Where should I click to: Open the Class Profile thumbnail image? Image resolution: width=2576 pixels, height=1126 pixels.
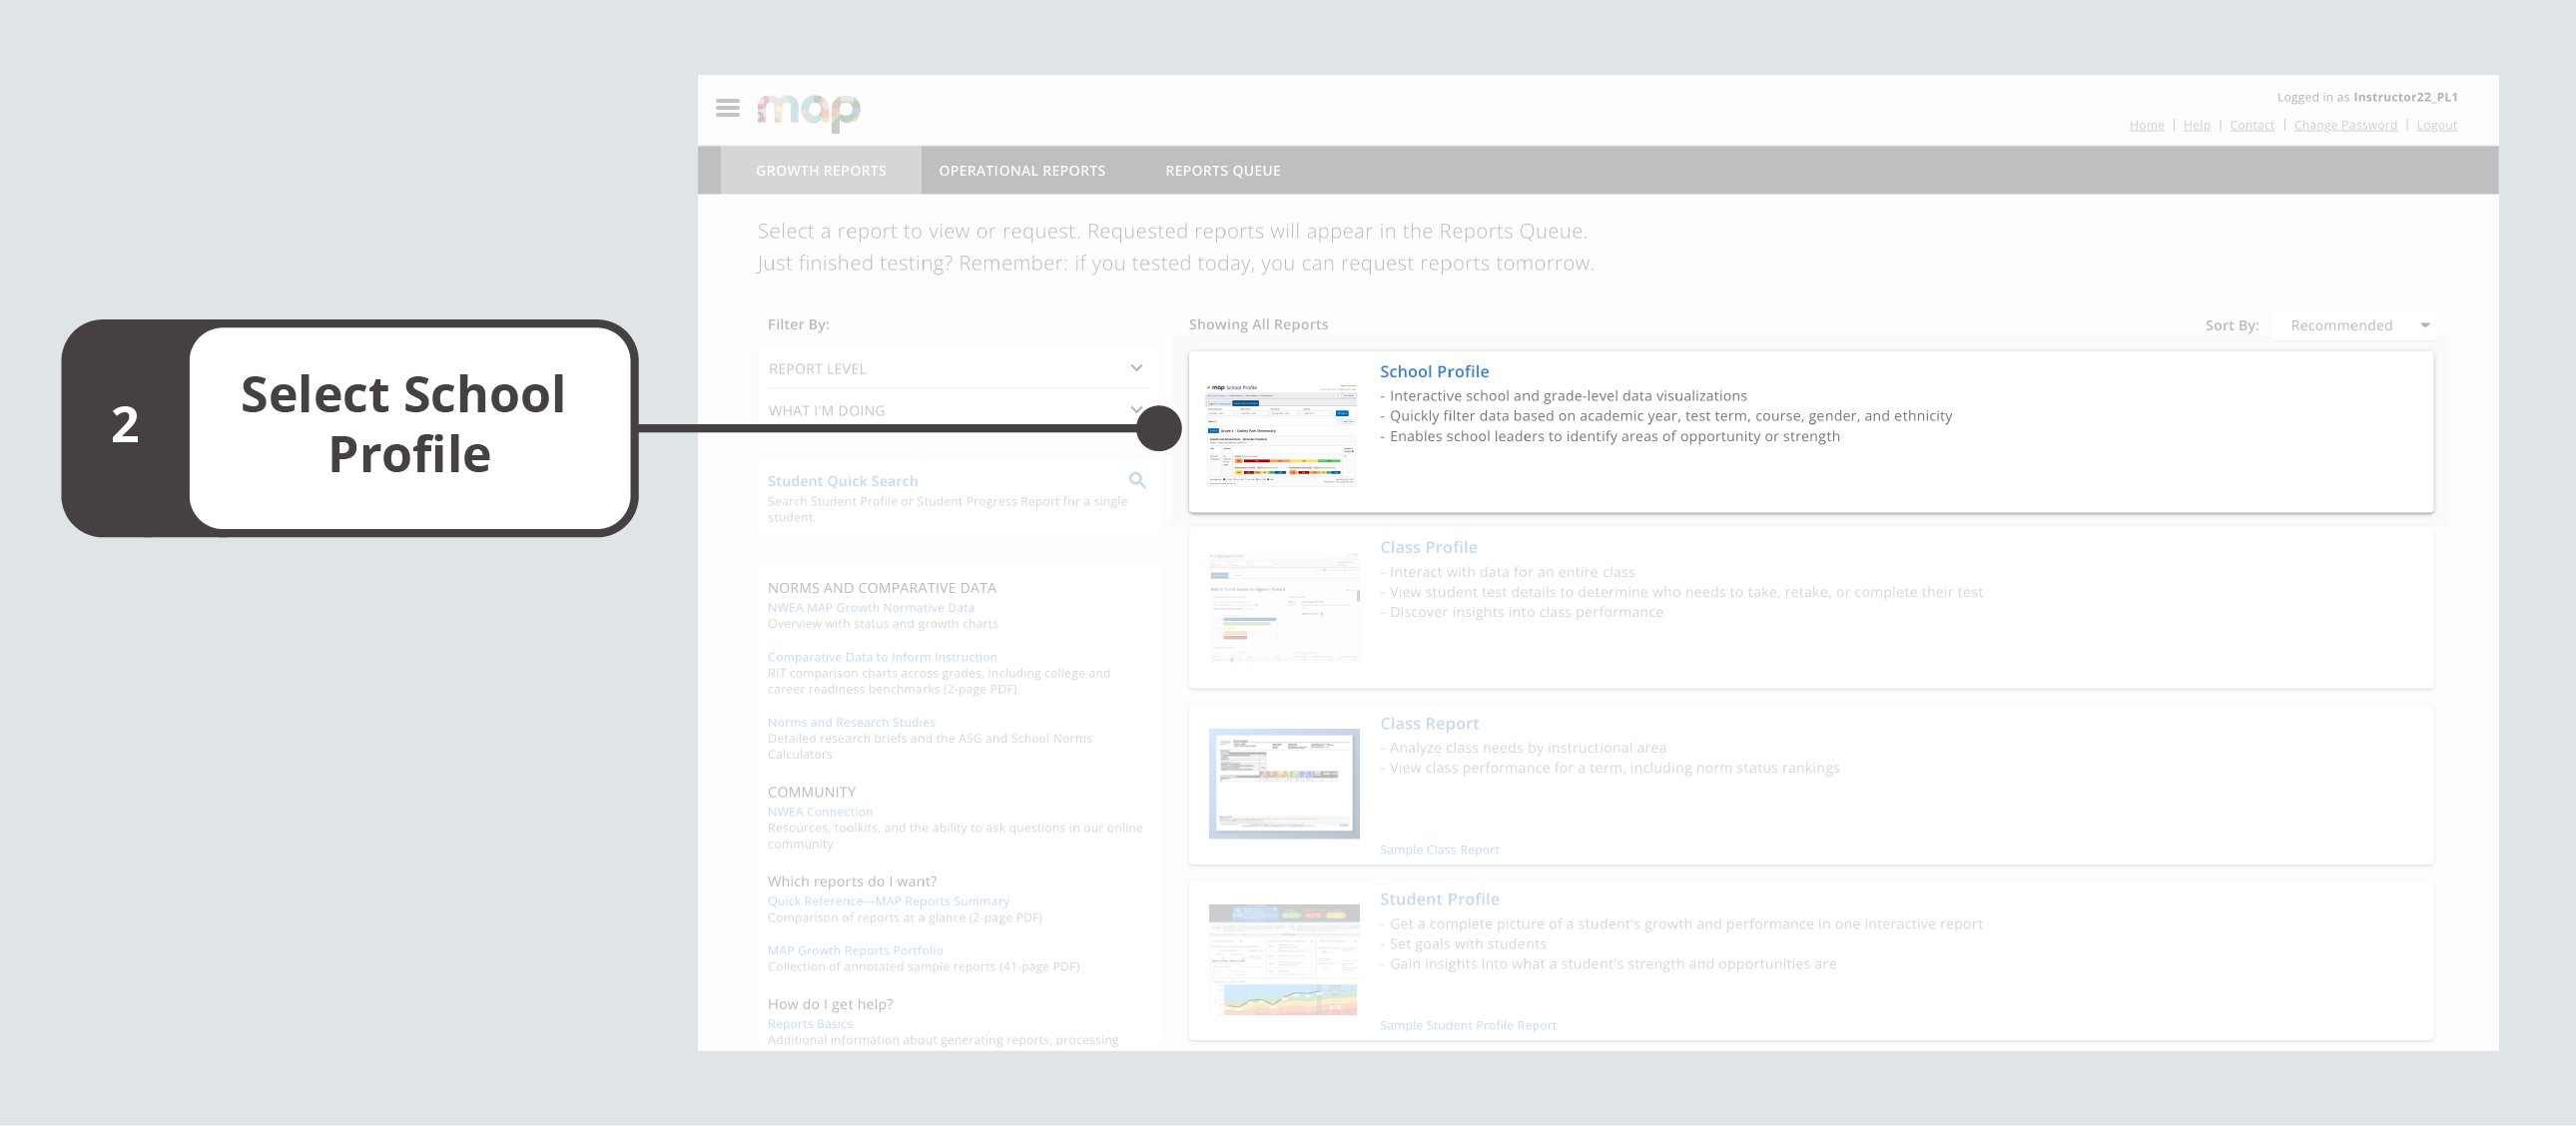[x=1283, y=607]
